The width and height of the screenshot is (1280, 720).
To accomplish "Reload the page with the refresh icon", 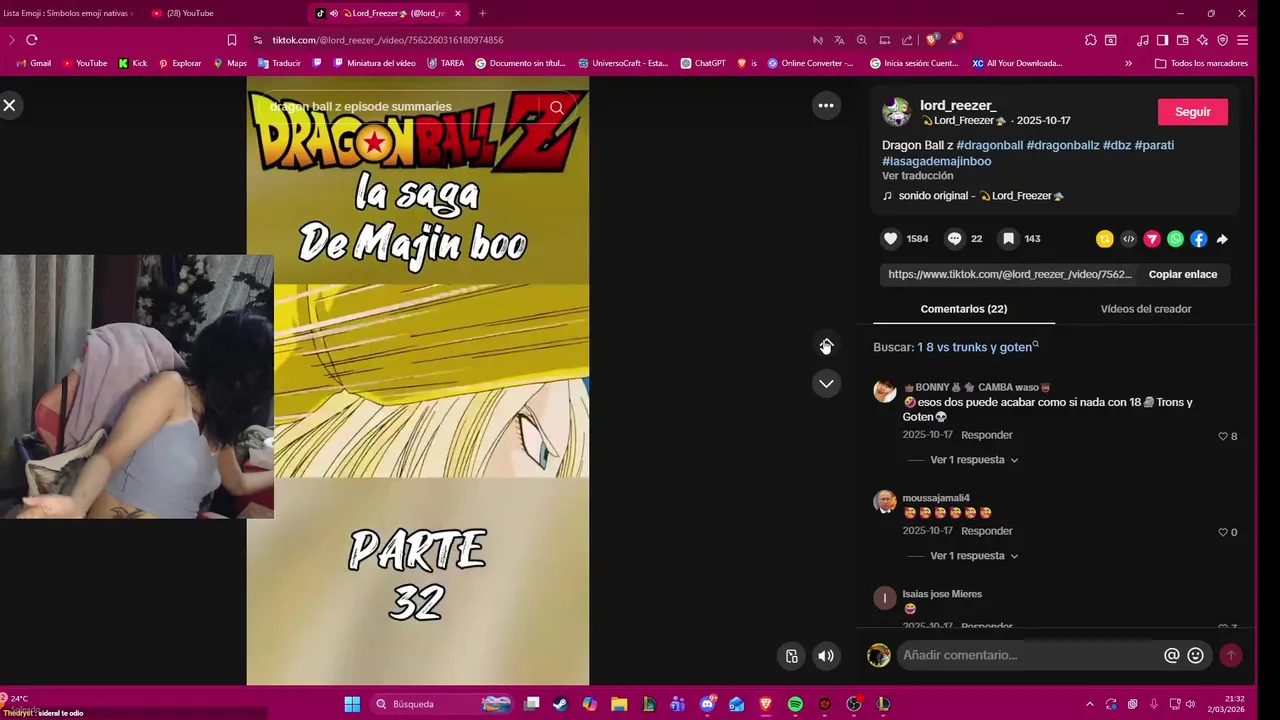I will [32, 40].
